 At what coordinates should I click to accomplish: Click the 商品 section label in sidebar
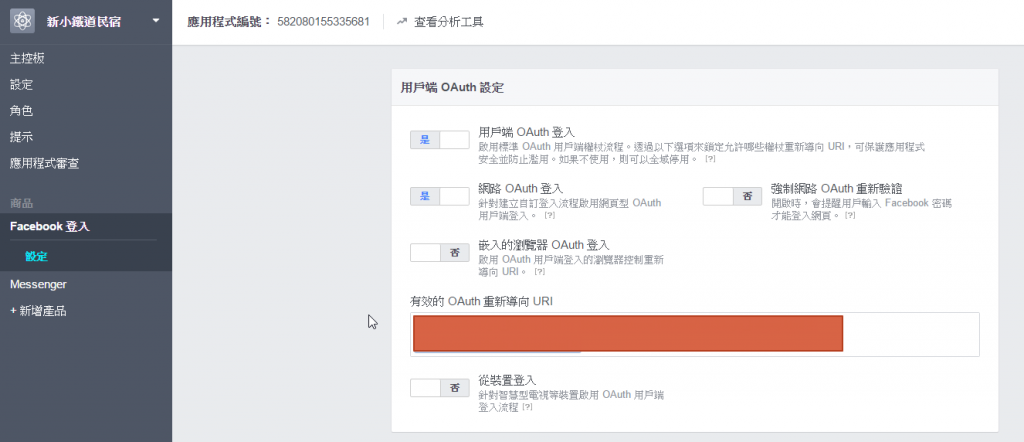(x=22, y=204)
